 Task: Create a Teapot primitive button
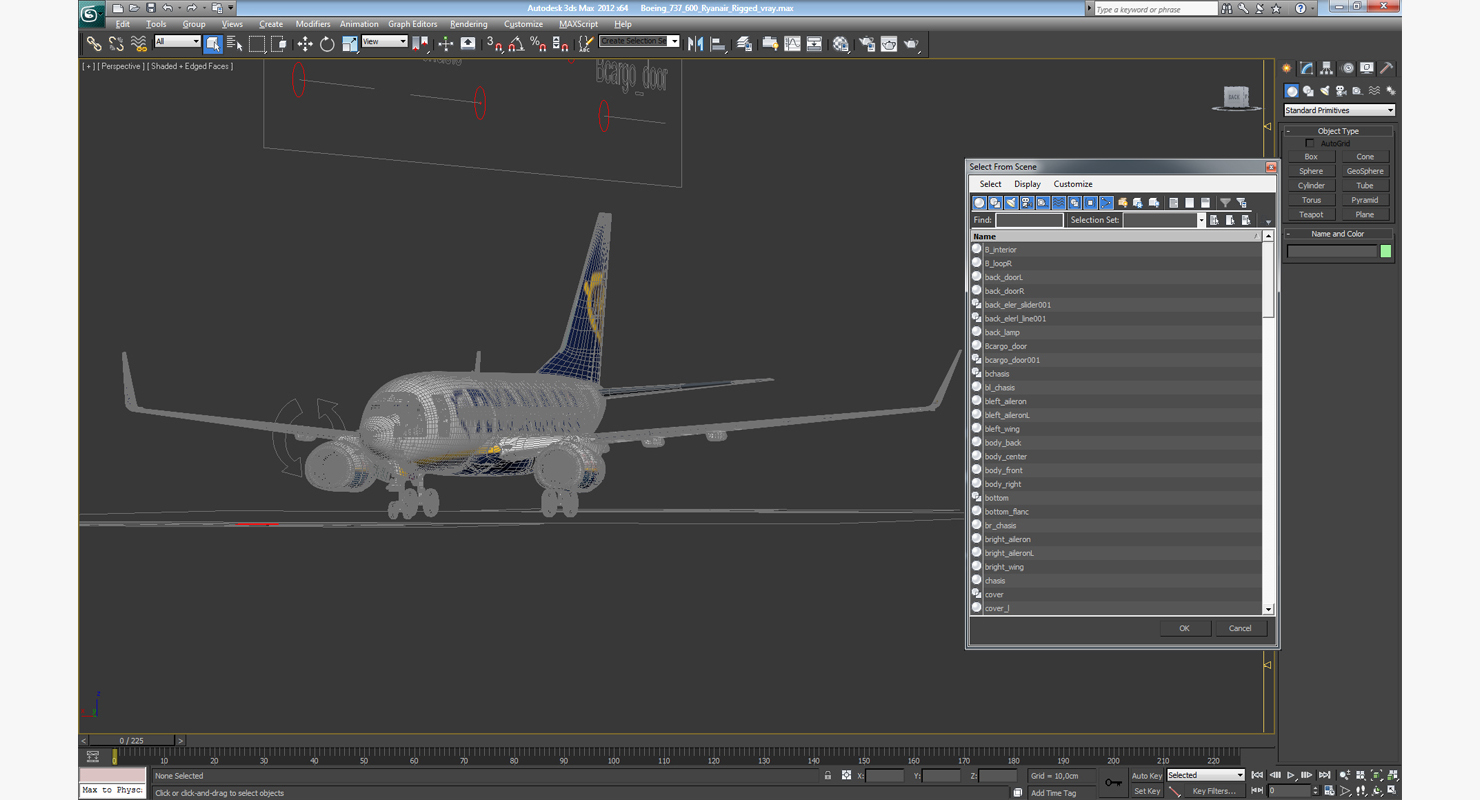pyautogui.click(x=1311, y=215)
